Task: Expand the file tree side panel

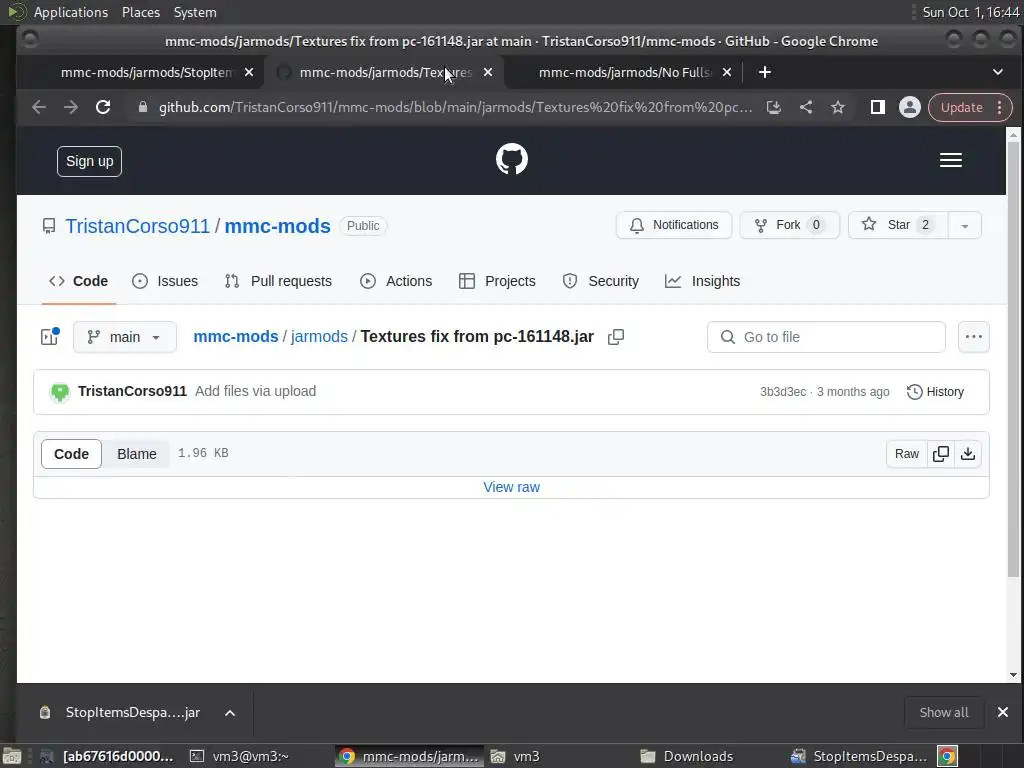Action: click(50, 336)
